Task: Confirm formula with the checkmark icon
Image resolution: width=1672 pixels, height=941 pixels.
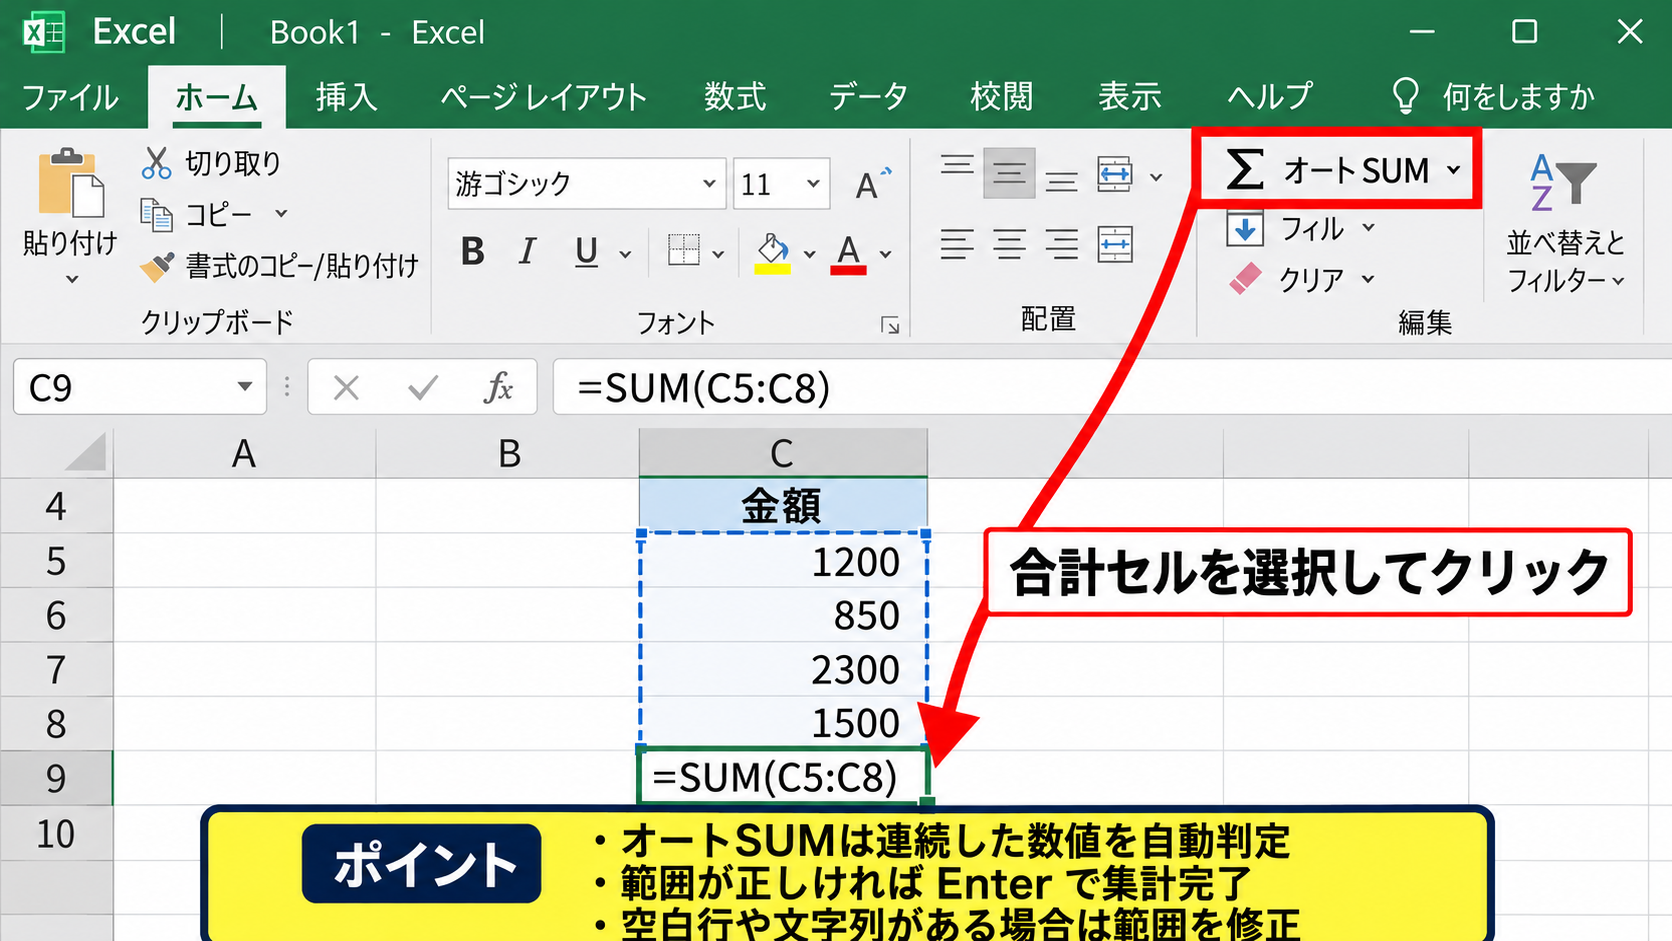Action: (x=423, y=387)
